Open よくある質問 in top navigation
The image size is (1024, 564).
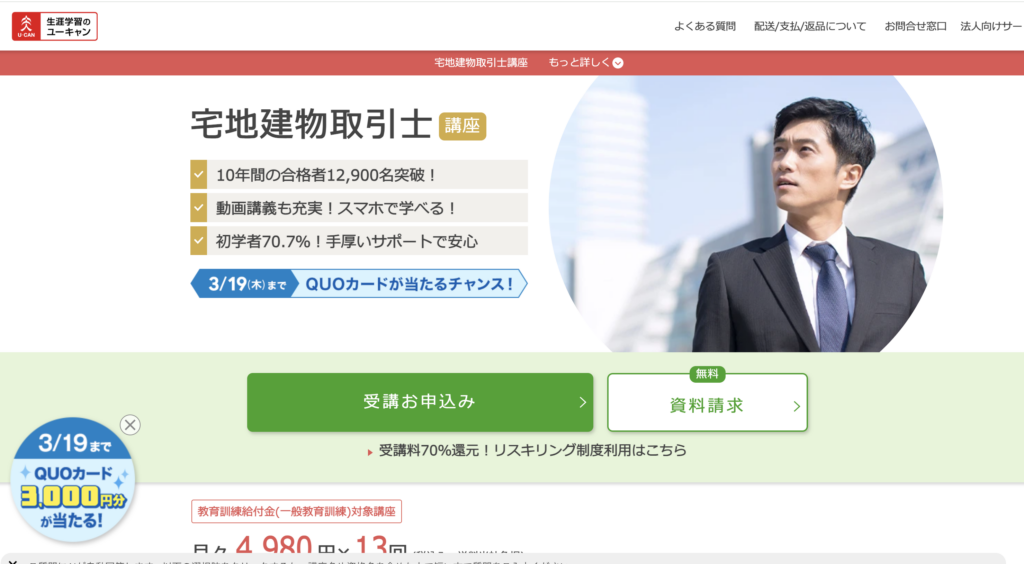point(705,26)
